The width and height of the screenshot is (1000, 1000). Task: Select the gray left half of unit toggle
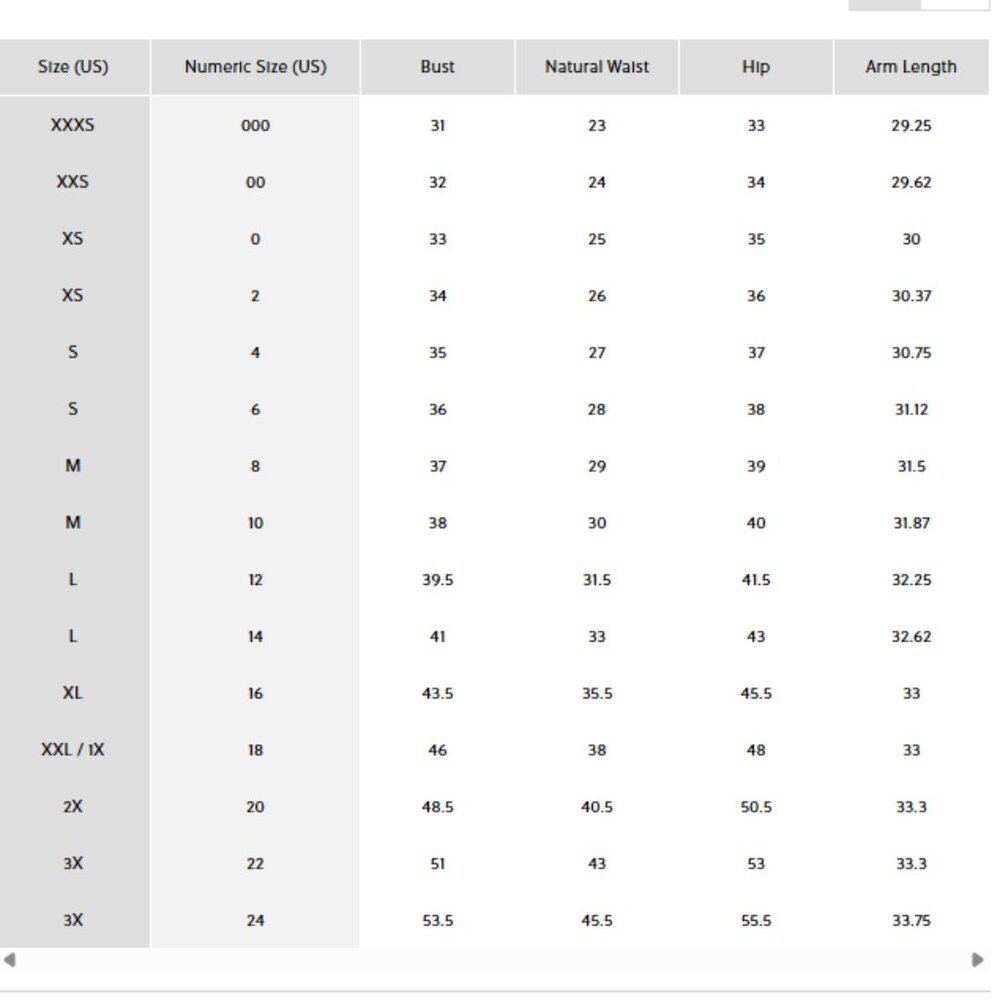click(884, 4)
